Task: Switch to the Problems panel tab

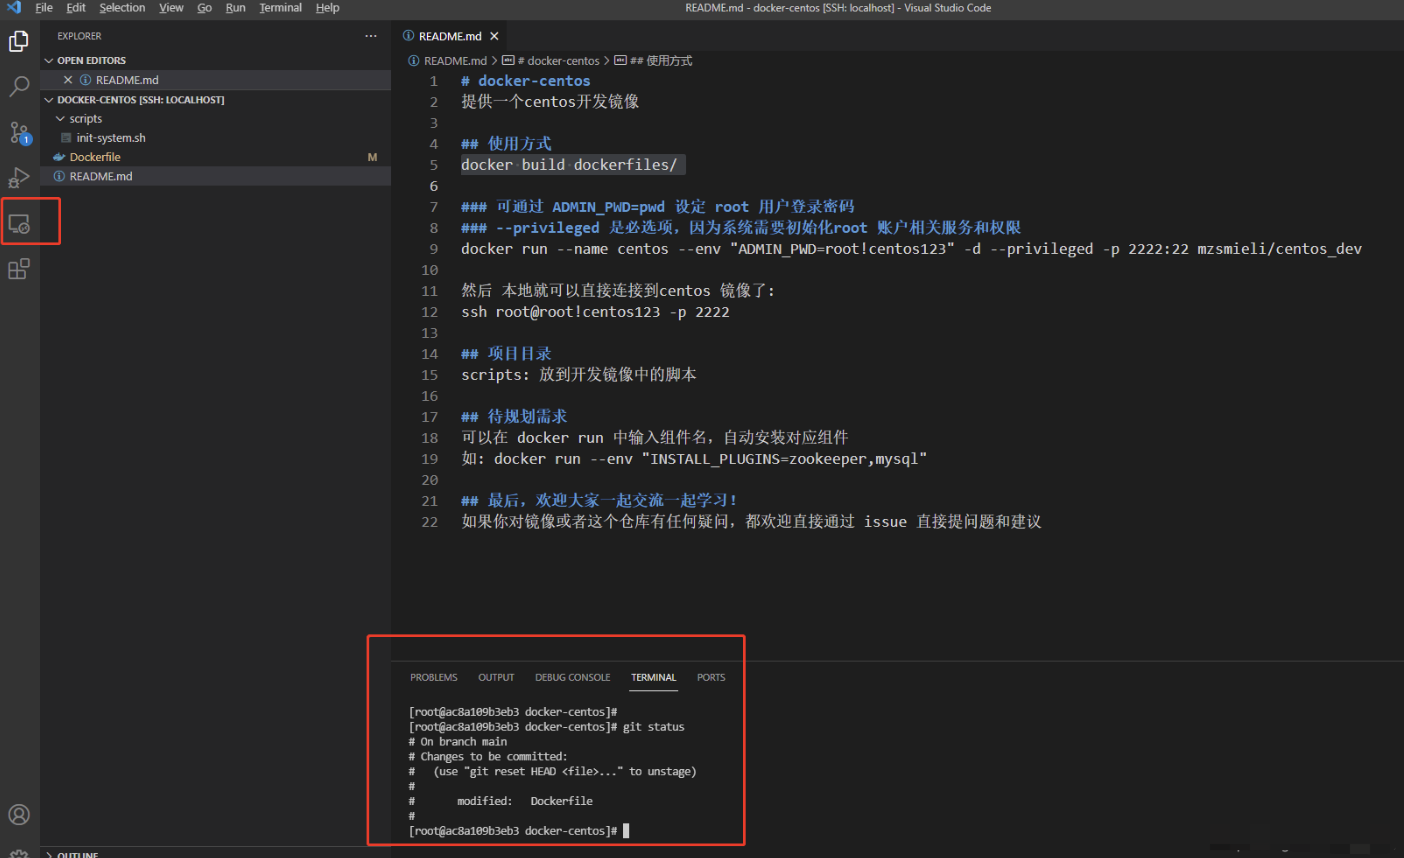Action: point(434,678)
